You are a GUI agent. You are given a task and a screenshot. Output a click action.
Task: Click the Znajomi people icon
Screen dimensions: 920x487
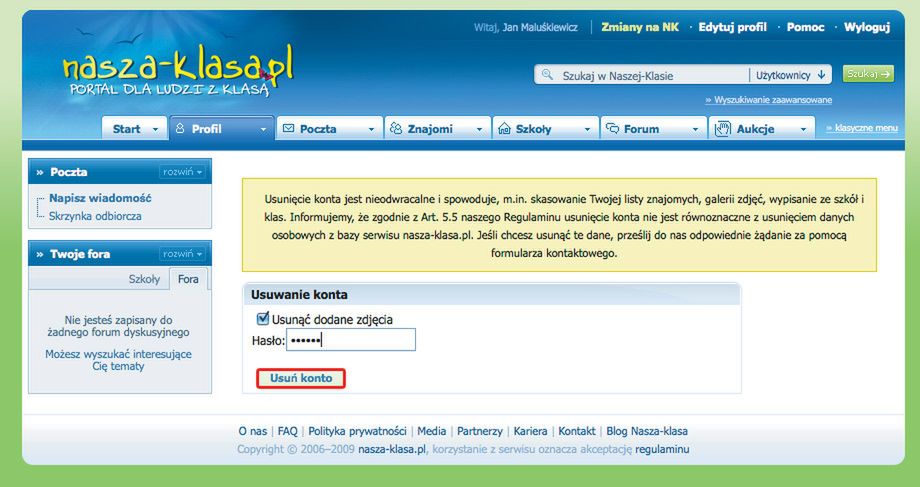tap(396, 128)
